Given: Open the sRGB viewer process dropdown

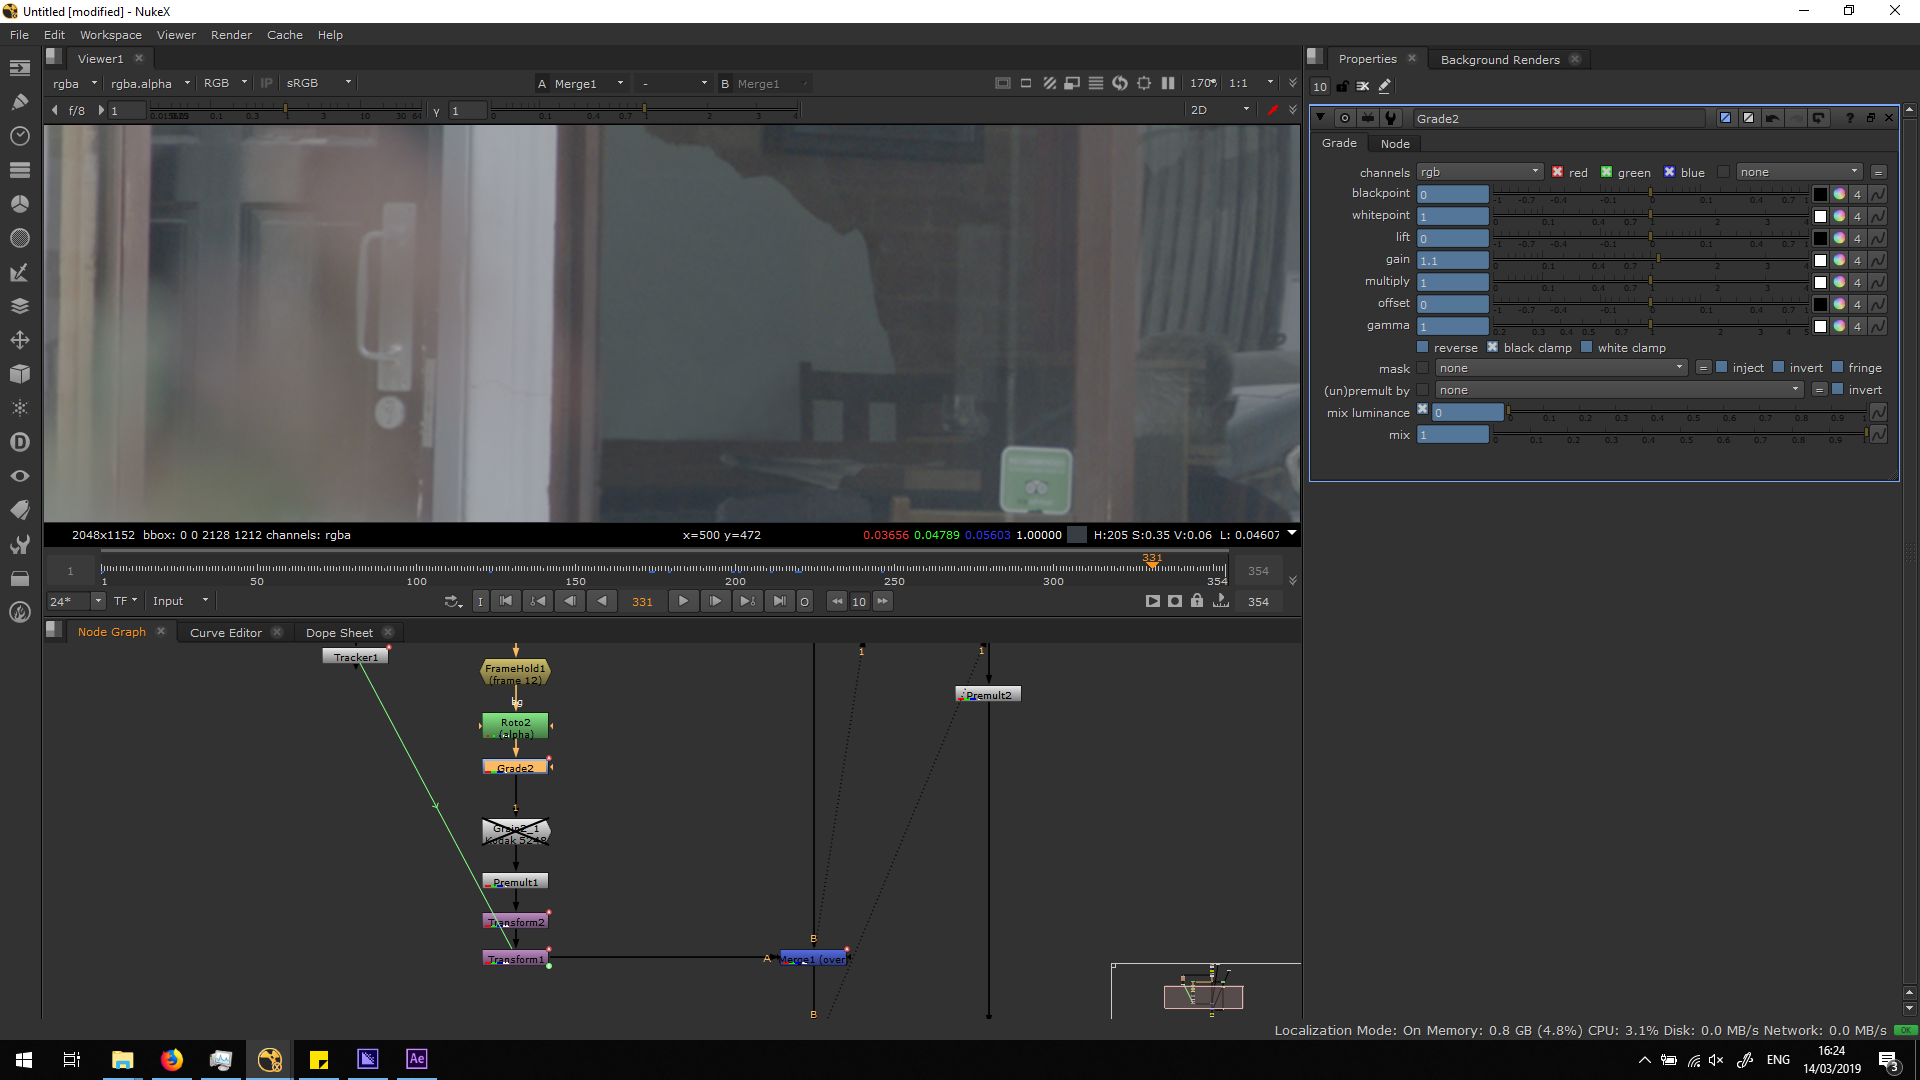Looking at the screenshot, I should (318, 83).
